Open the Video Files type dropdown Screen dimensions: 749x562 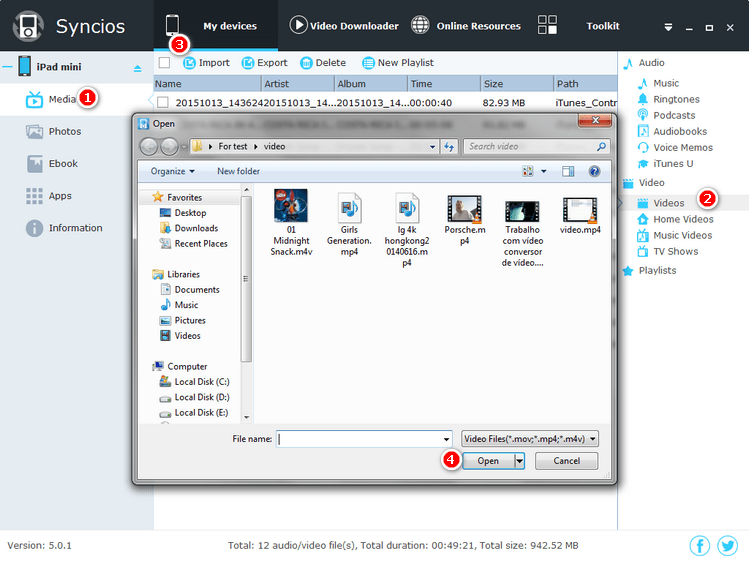point(530,438)
